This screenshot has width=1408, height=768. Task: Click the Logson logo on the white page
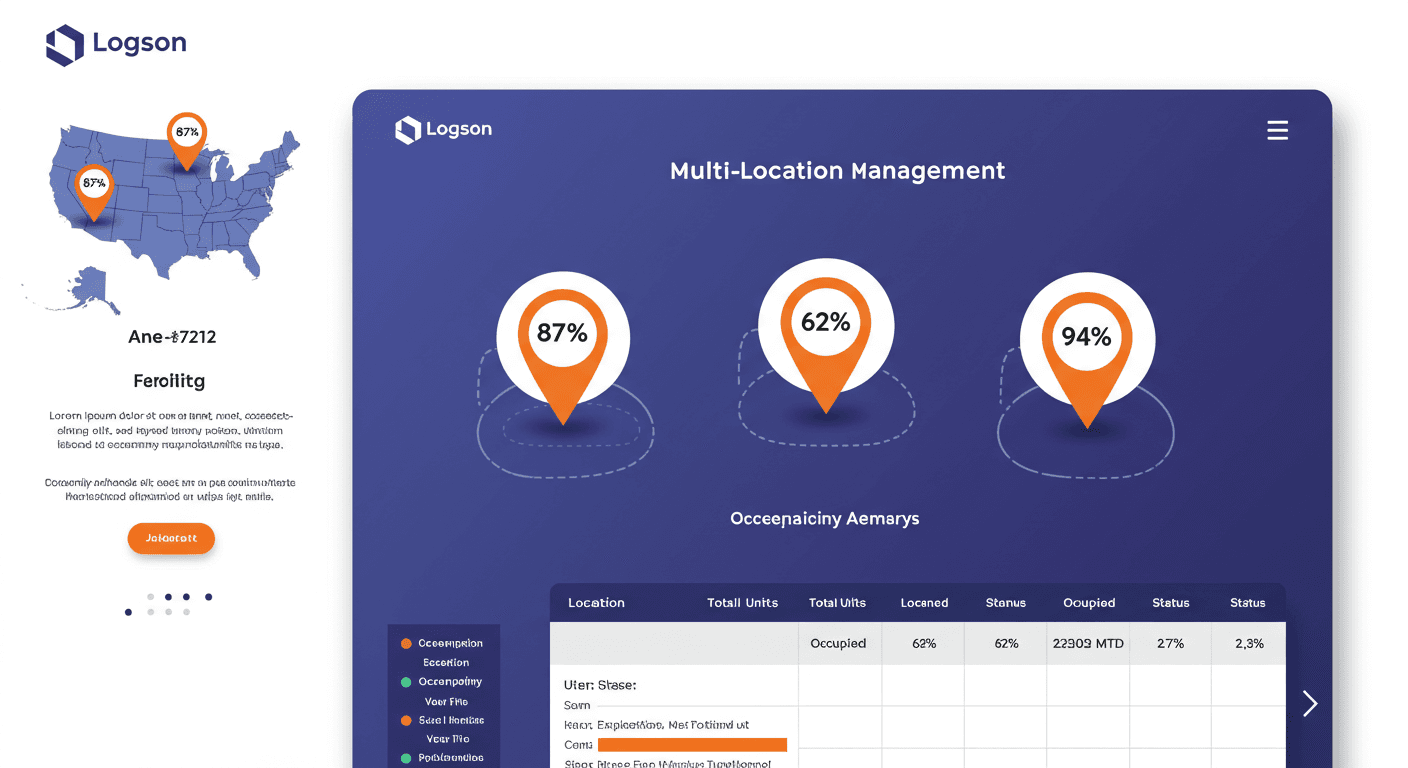[116, 45]
